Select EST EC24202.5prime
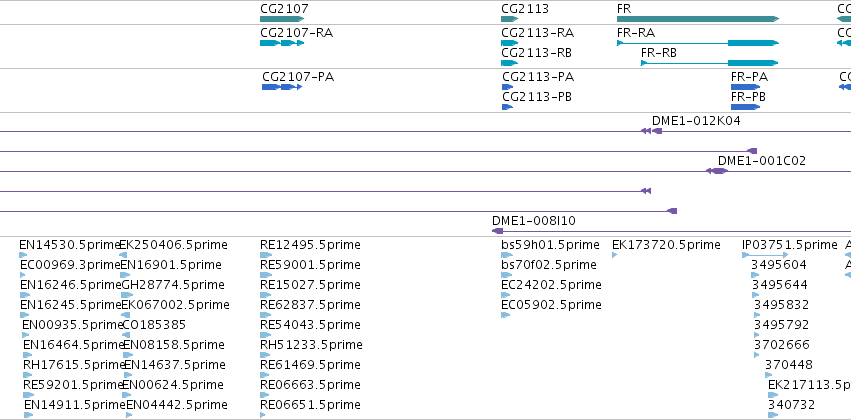This screenshot has height=420, width=851. click(551, 285)
